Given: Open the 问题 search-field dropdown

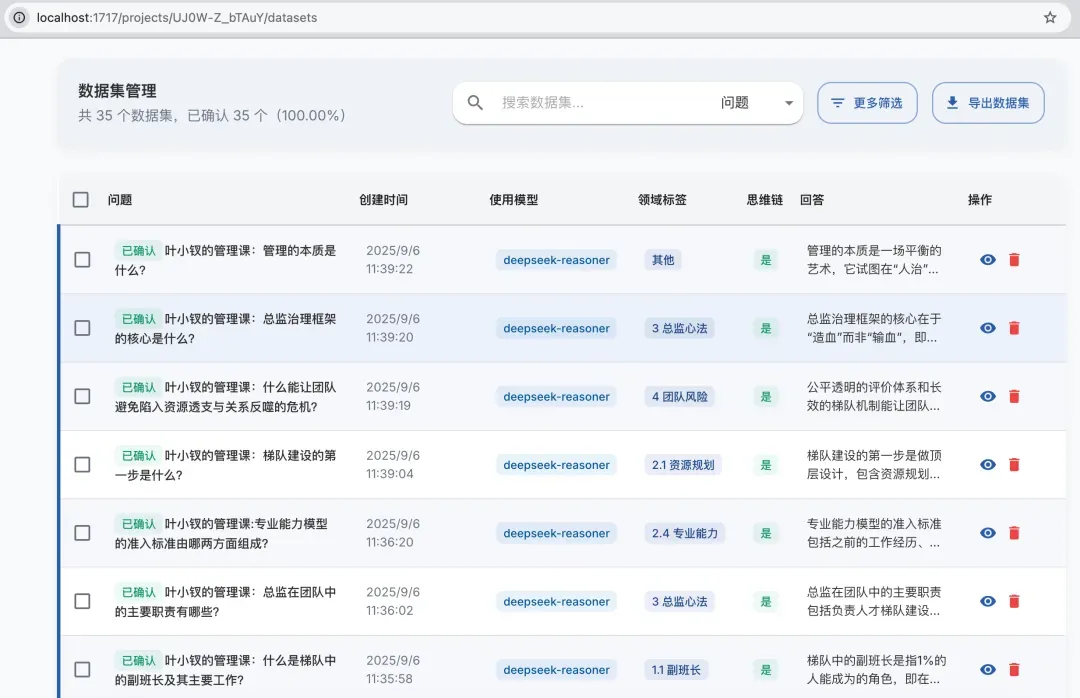Looking at the screenshot, I should 756,103.
